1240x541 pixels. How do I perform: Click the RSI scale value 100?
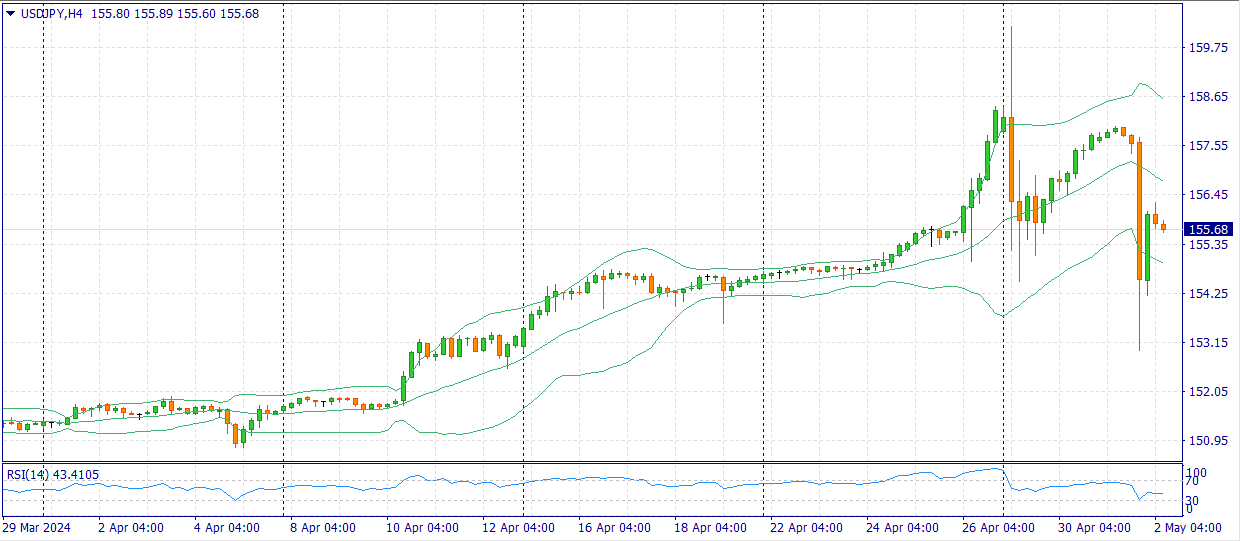pos(1197,472)
